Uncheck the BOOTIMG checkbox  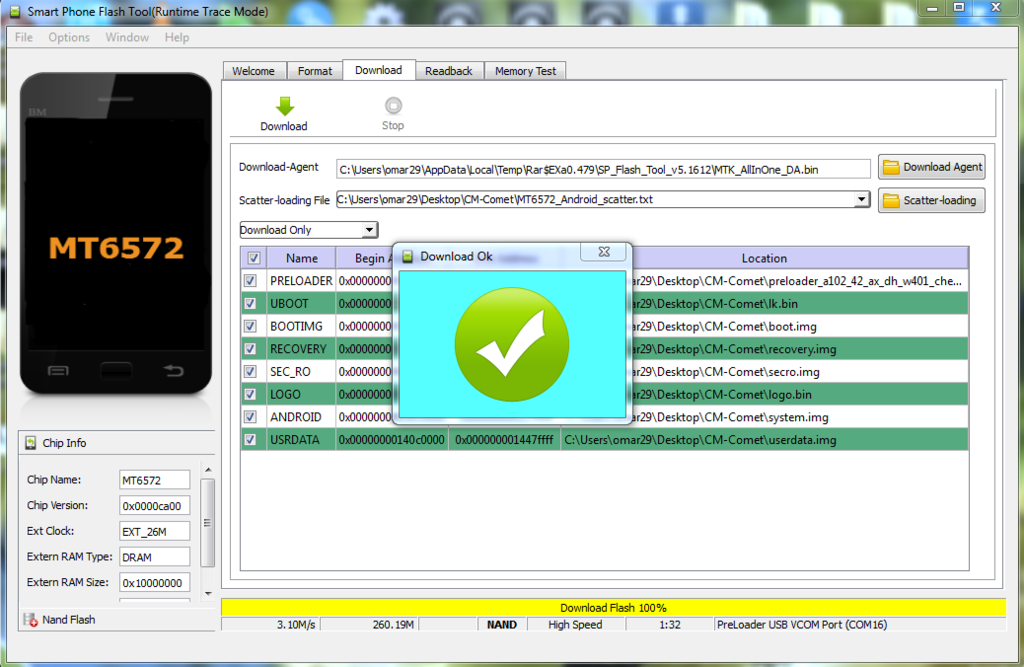(250, 326)
